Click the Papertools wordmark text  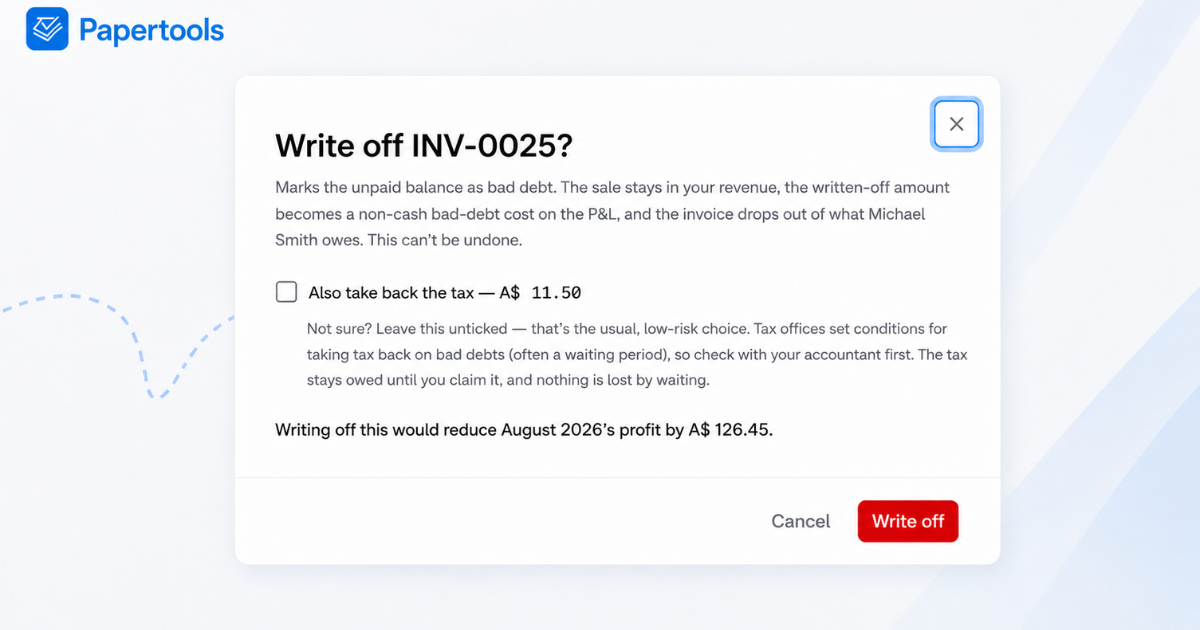tap(151, 30)
